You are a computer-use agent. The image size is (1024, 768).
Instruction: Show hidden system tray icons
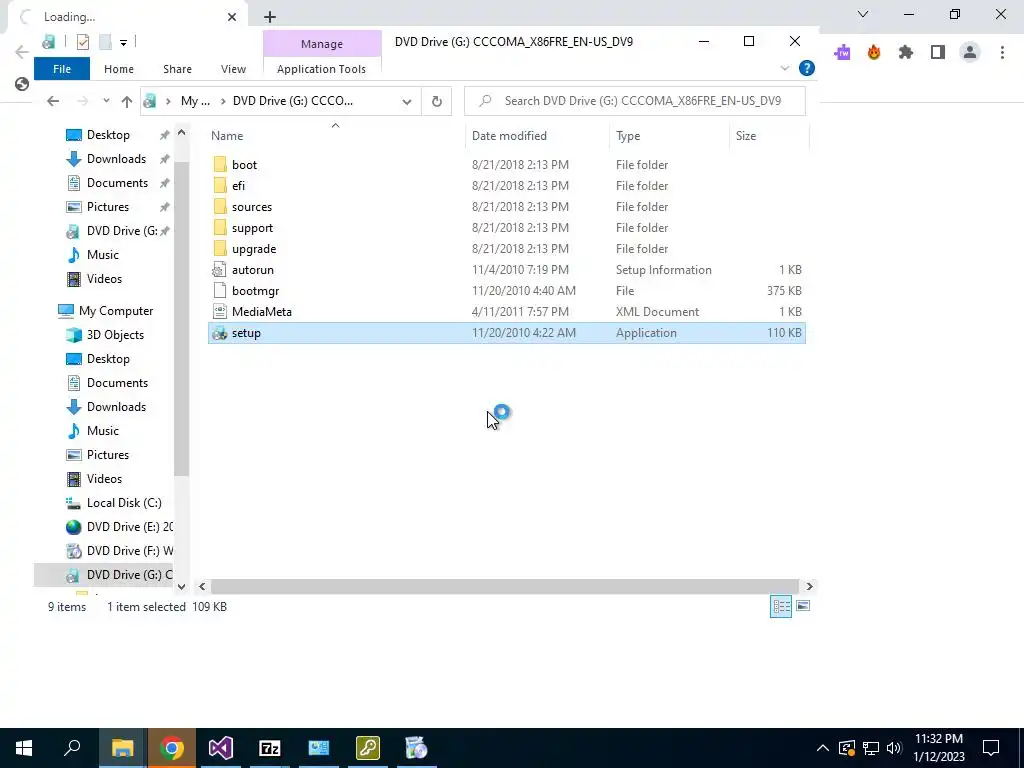click(x=823, y=748)
